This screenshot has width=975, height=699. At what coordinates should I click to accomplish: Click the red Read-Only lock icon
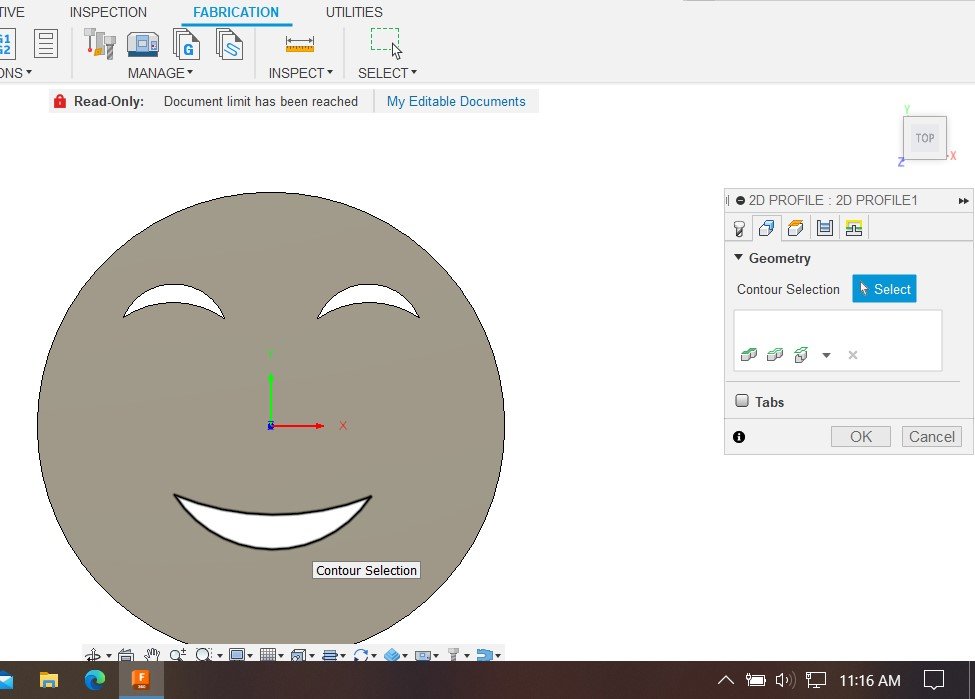[60, 101]
